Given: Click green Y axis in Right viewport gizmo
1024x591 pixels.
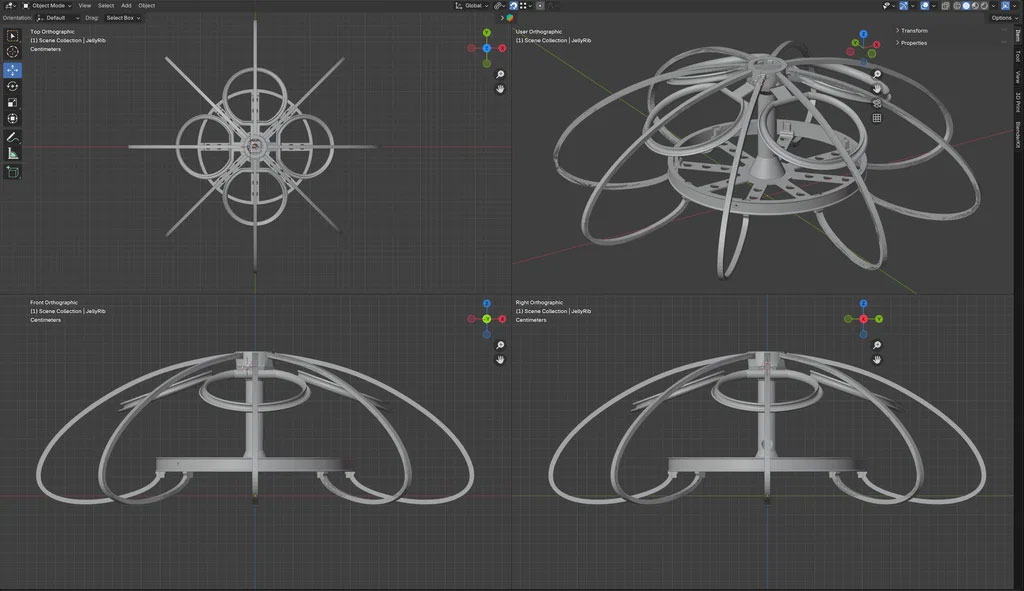Looking at the screenshot, I should 879,319.
